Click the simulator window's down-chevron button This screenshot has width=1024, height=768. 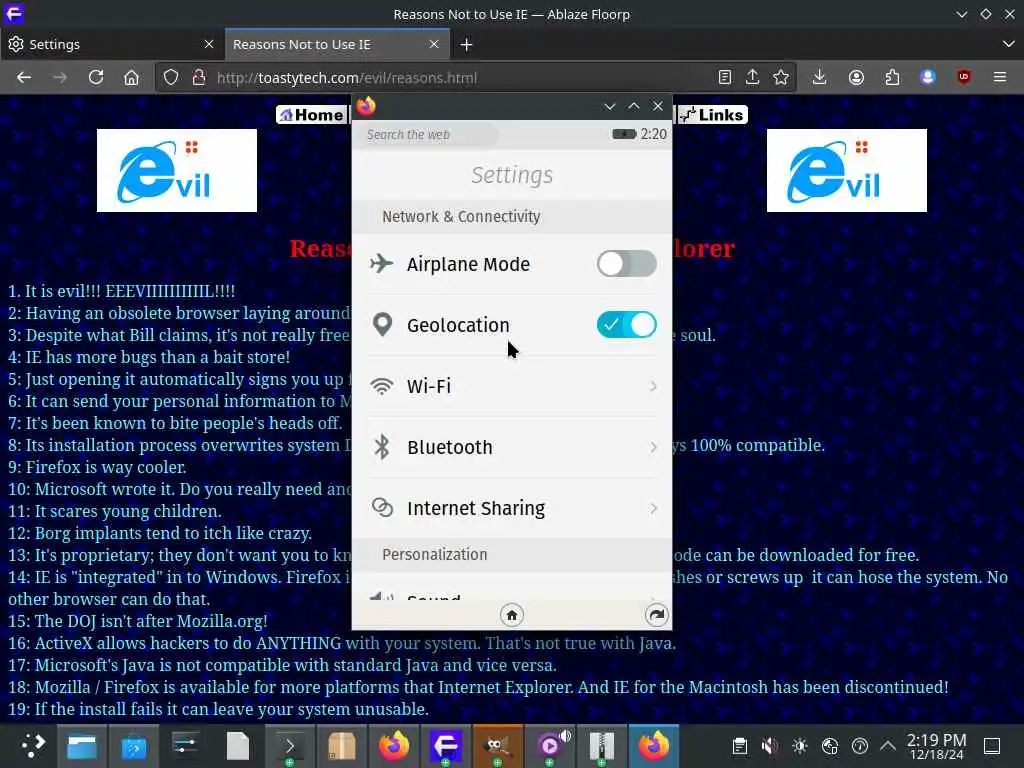click(x=610, y=106)
